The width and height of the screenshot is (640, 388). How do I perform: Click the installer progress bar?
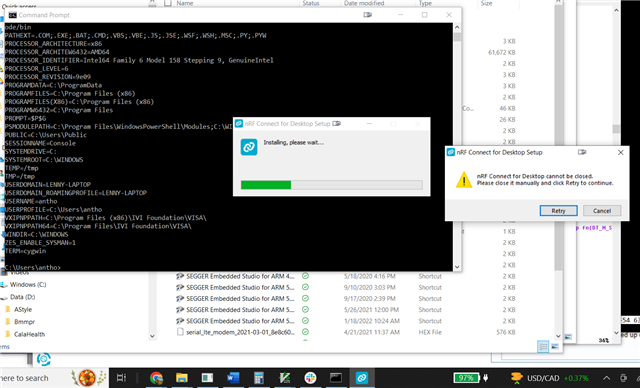[331, 185]
